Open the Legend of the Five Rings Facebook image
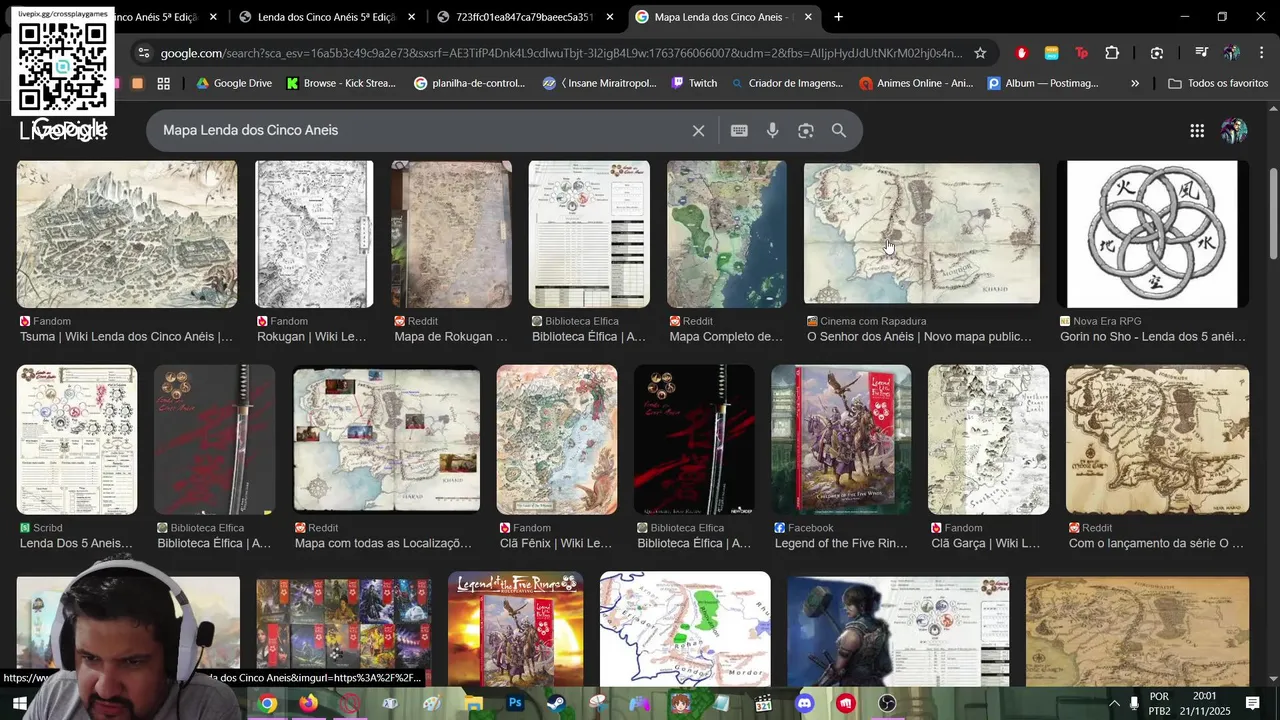Viewport: 1280px width, 720px height. [x=841, y=440]
